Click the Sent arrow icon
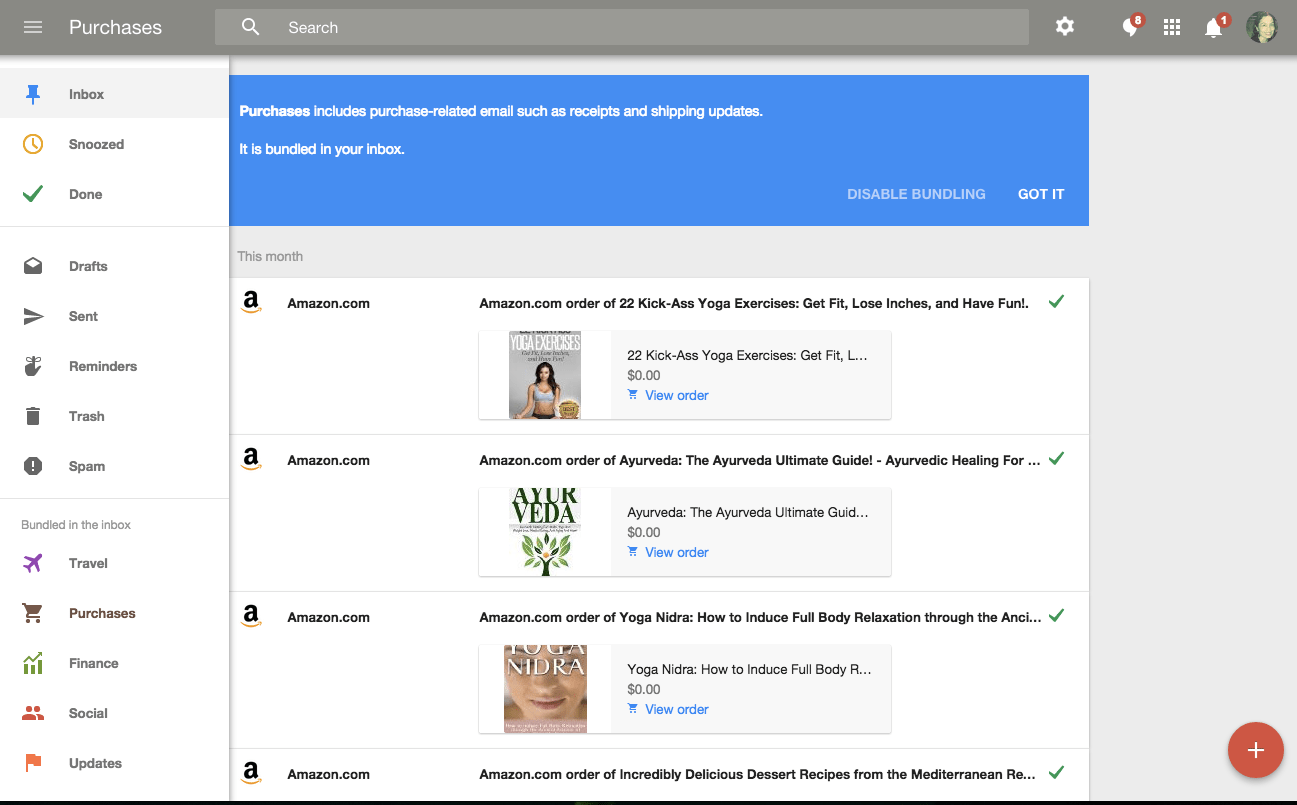Image resolution: width=1297 pixels, height=805 pixels. click(x=33, y=316)
